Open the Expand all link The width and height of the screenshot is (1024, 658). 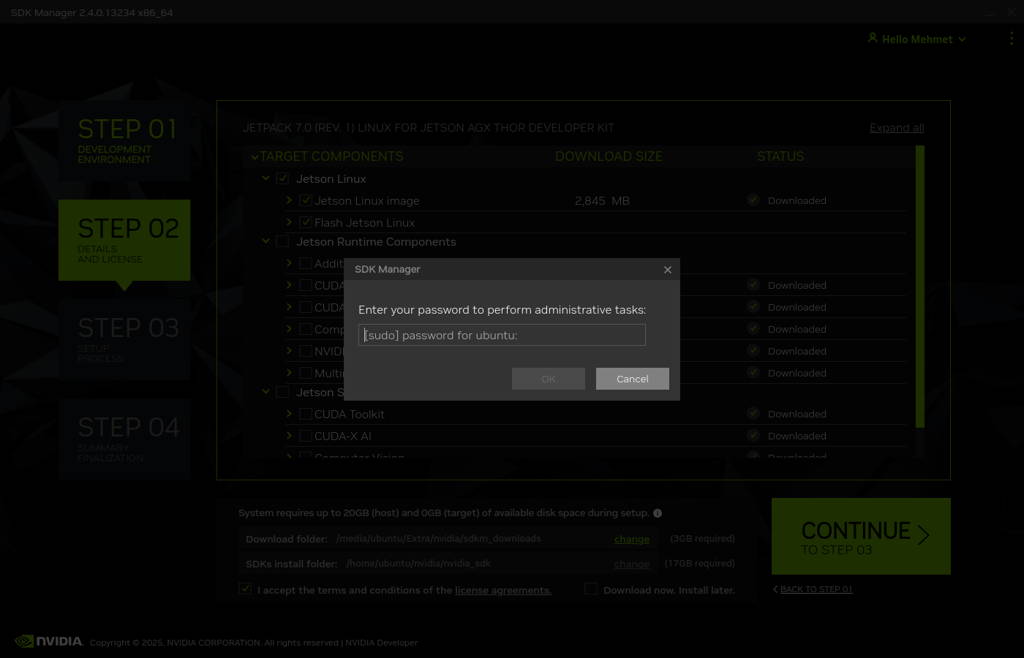click(896, 127)
